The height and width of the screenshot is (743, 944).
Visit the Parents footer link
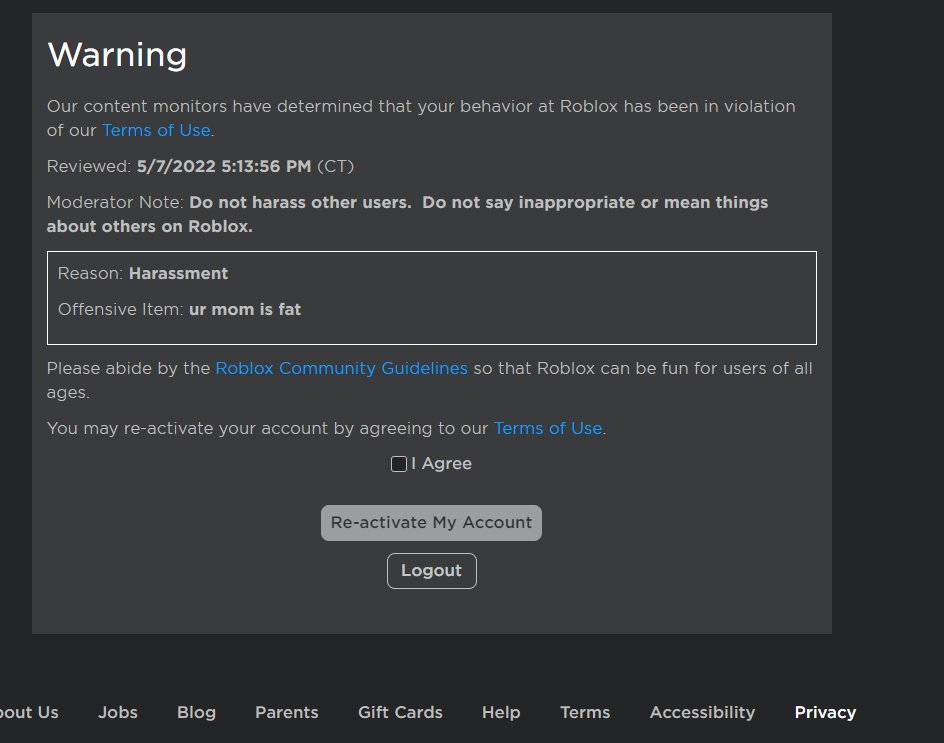click(x=287, y=712)
